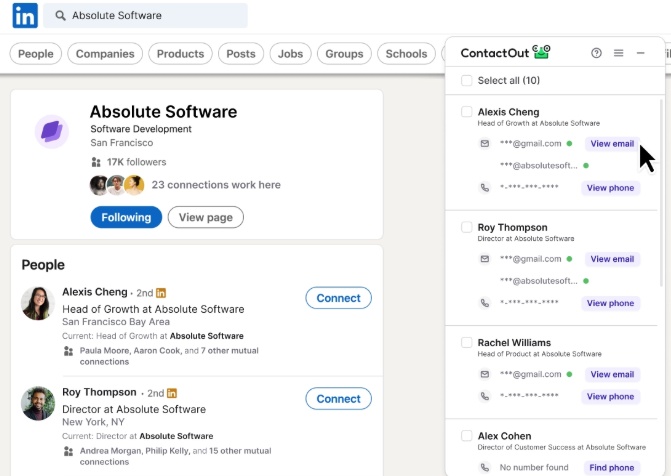Viewport: 671px width, 476px height.
Task: Click the phone icon under Alex Cohen
Action: (484, 467)
